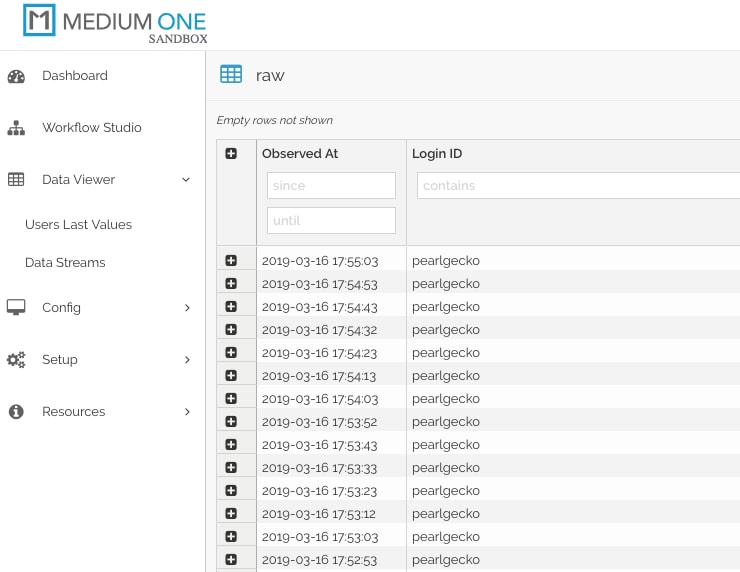This screenshot has width=740, height=572.
Task: Click the Medium One logo icon
Action: pyautogui.click(x=39, y=22)
